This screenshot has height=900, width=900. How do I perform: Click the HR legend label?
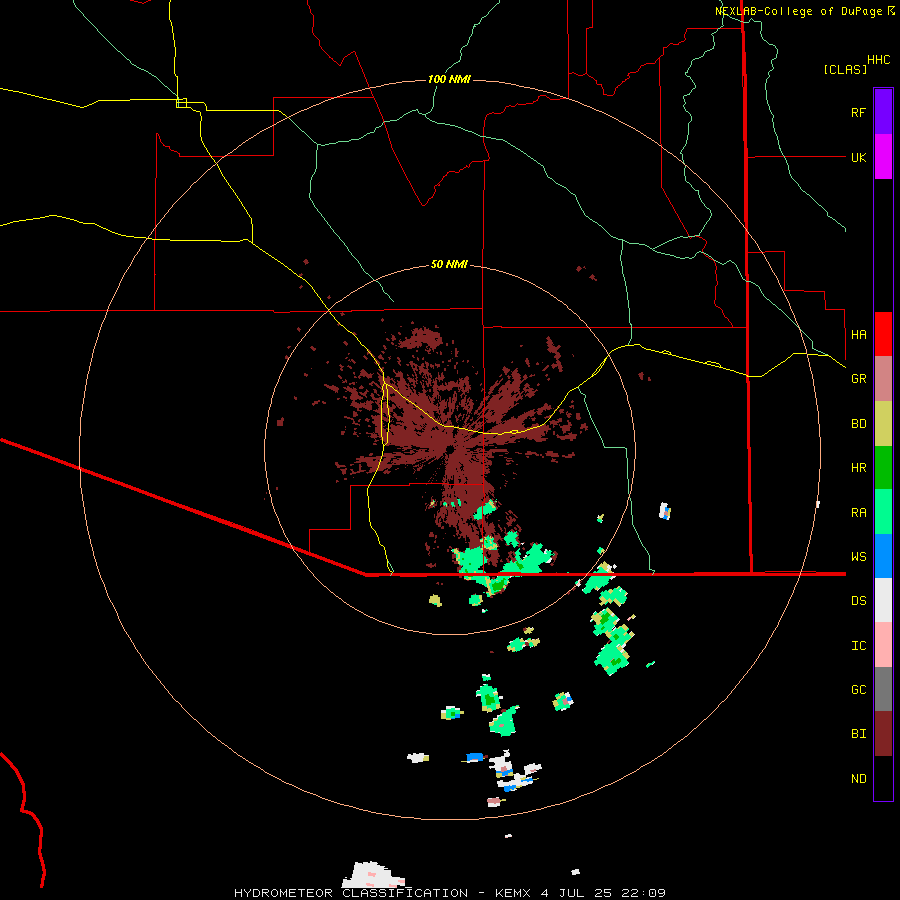tap(859, 468)
